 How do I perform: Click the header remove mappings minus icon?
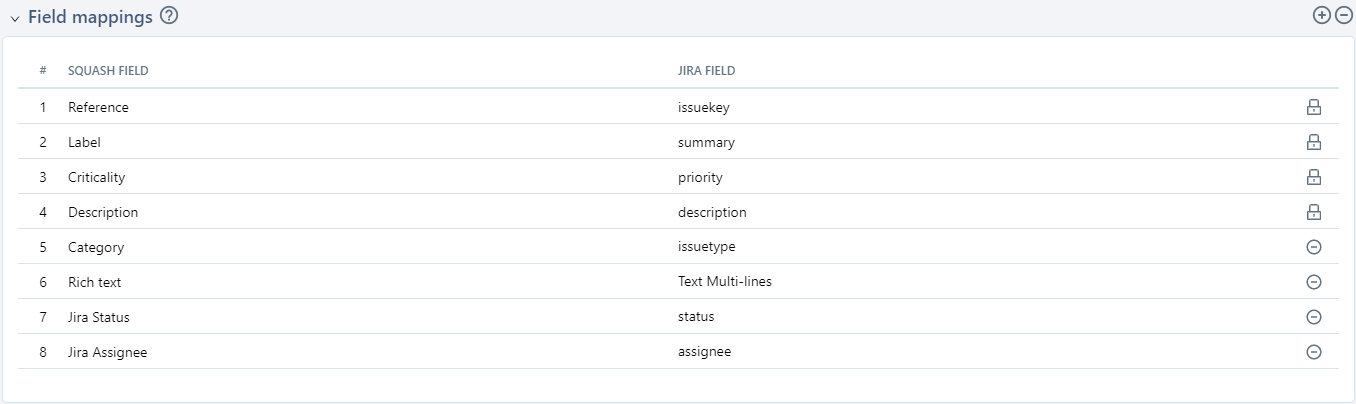[1344, 15]
